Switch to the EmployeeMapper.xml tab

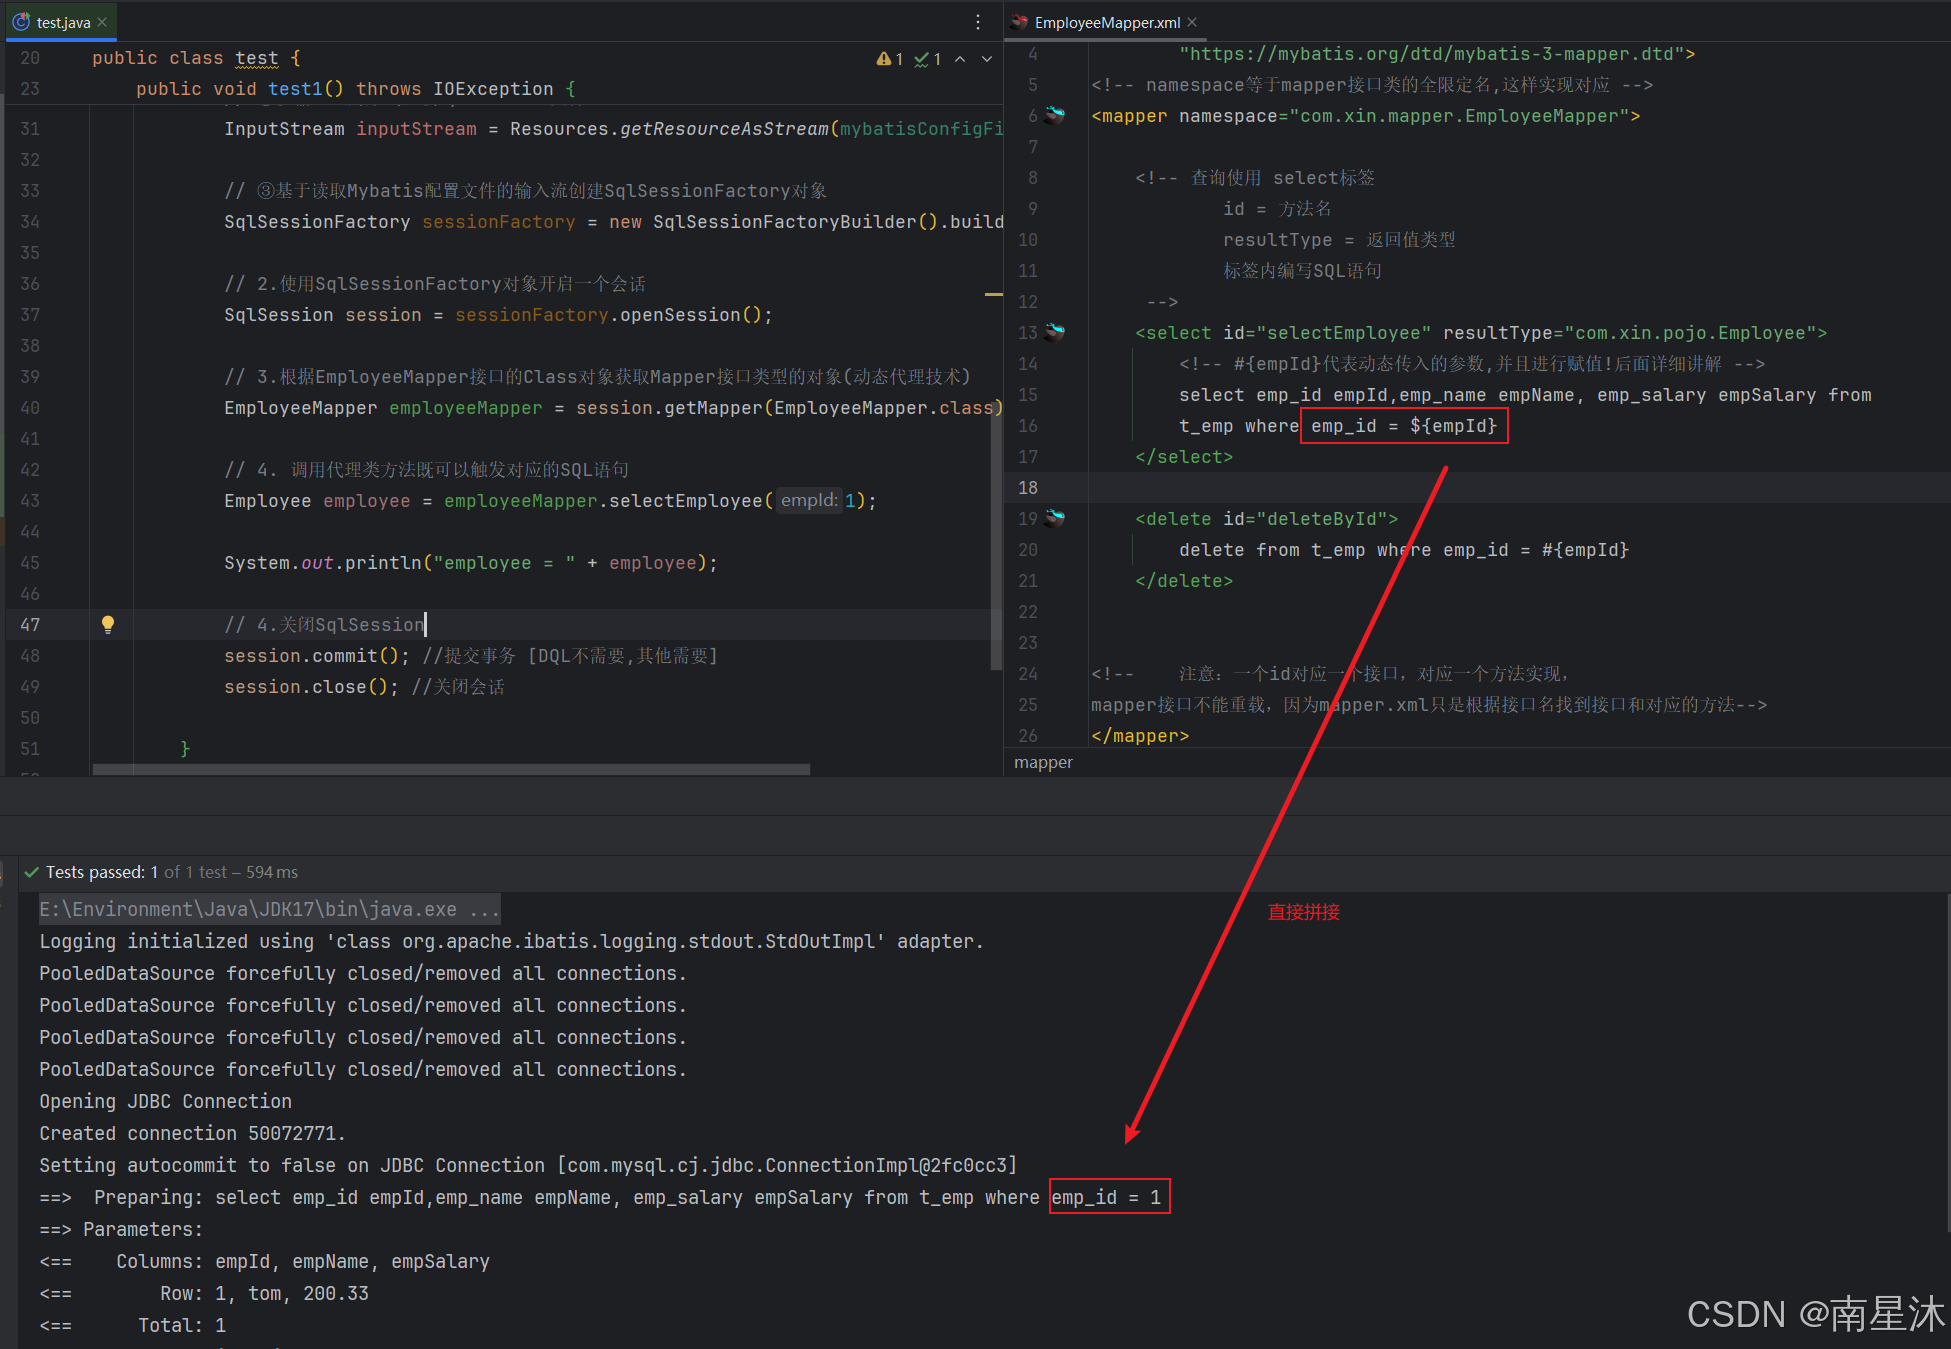1107,22
